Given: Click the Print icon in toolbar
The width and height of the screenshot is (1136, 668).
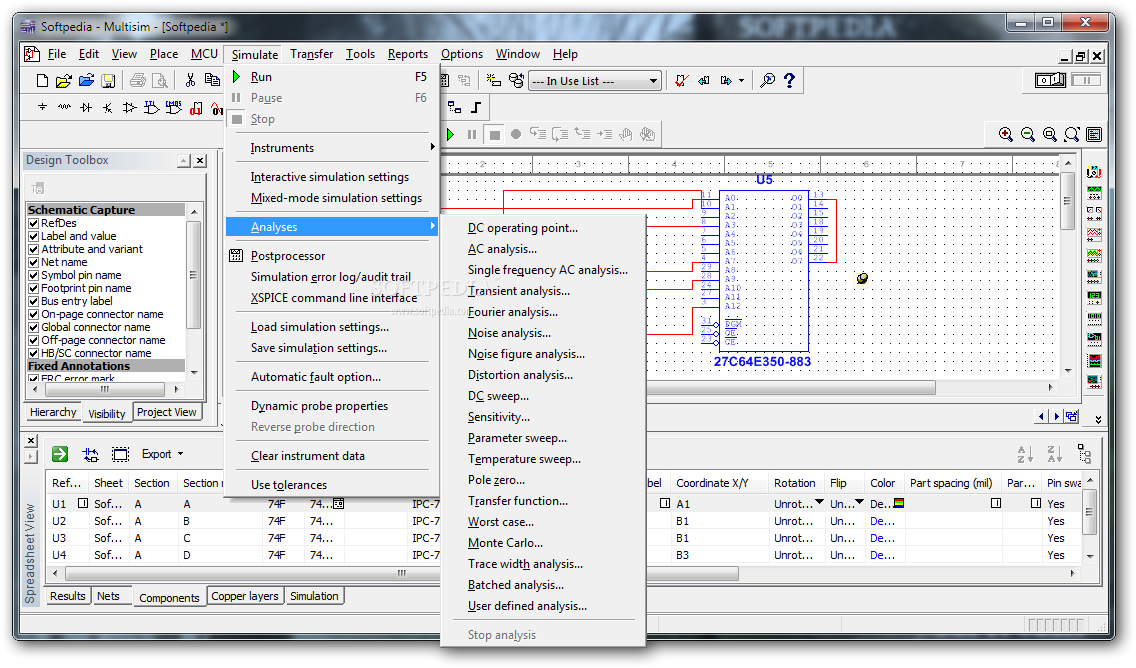Looking at the screenshot, I should pyautogui.click(x=138, y=80).
